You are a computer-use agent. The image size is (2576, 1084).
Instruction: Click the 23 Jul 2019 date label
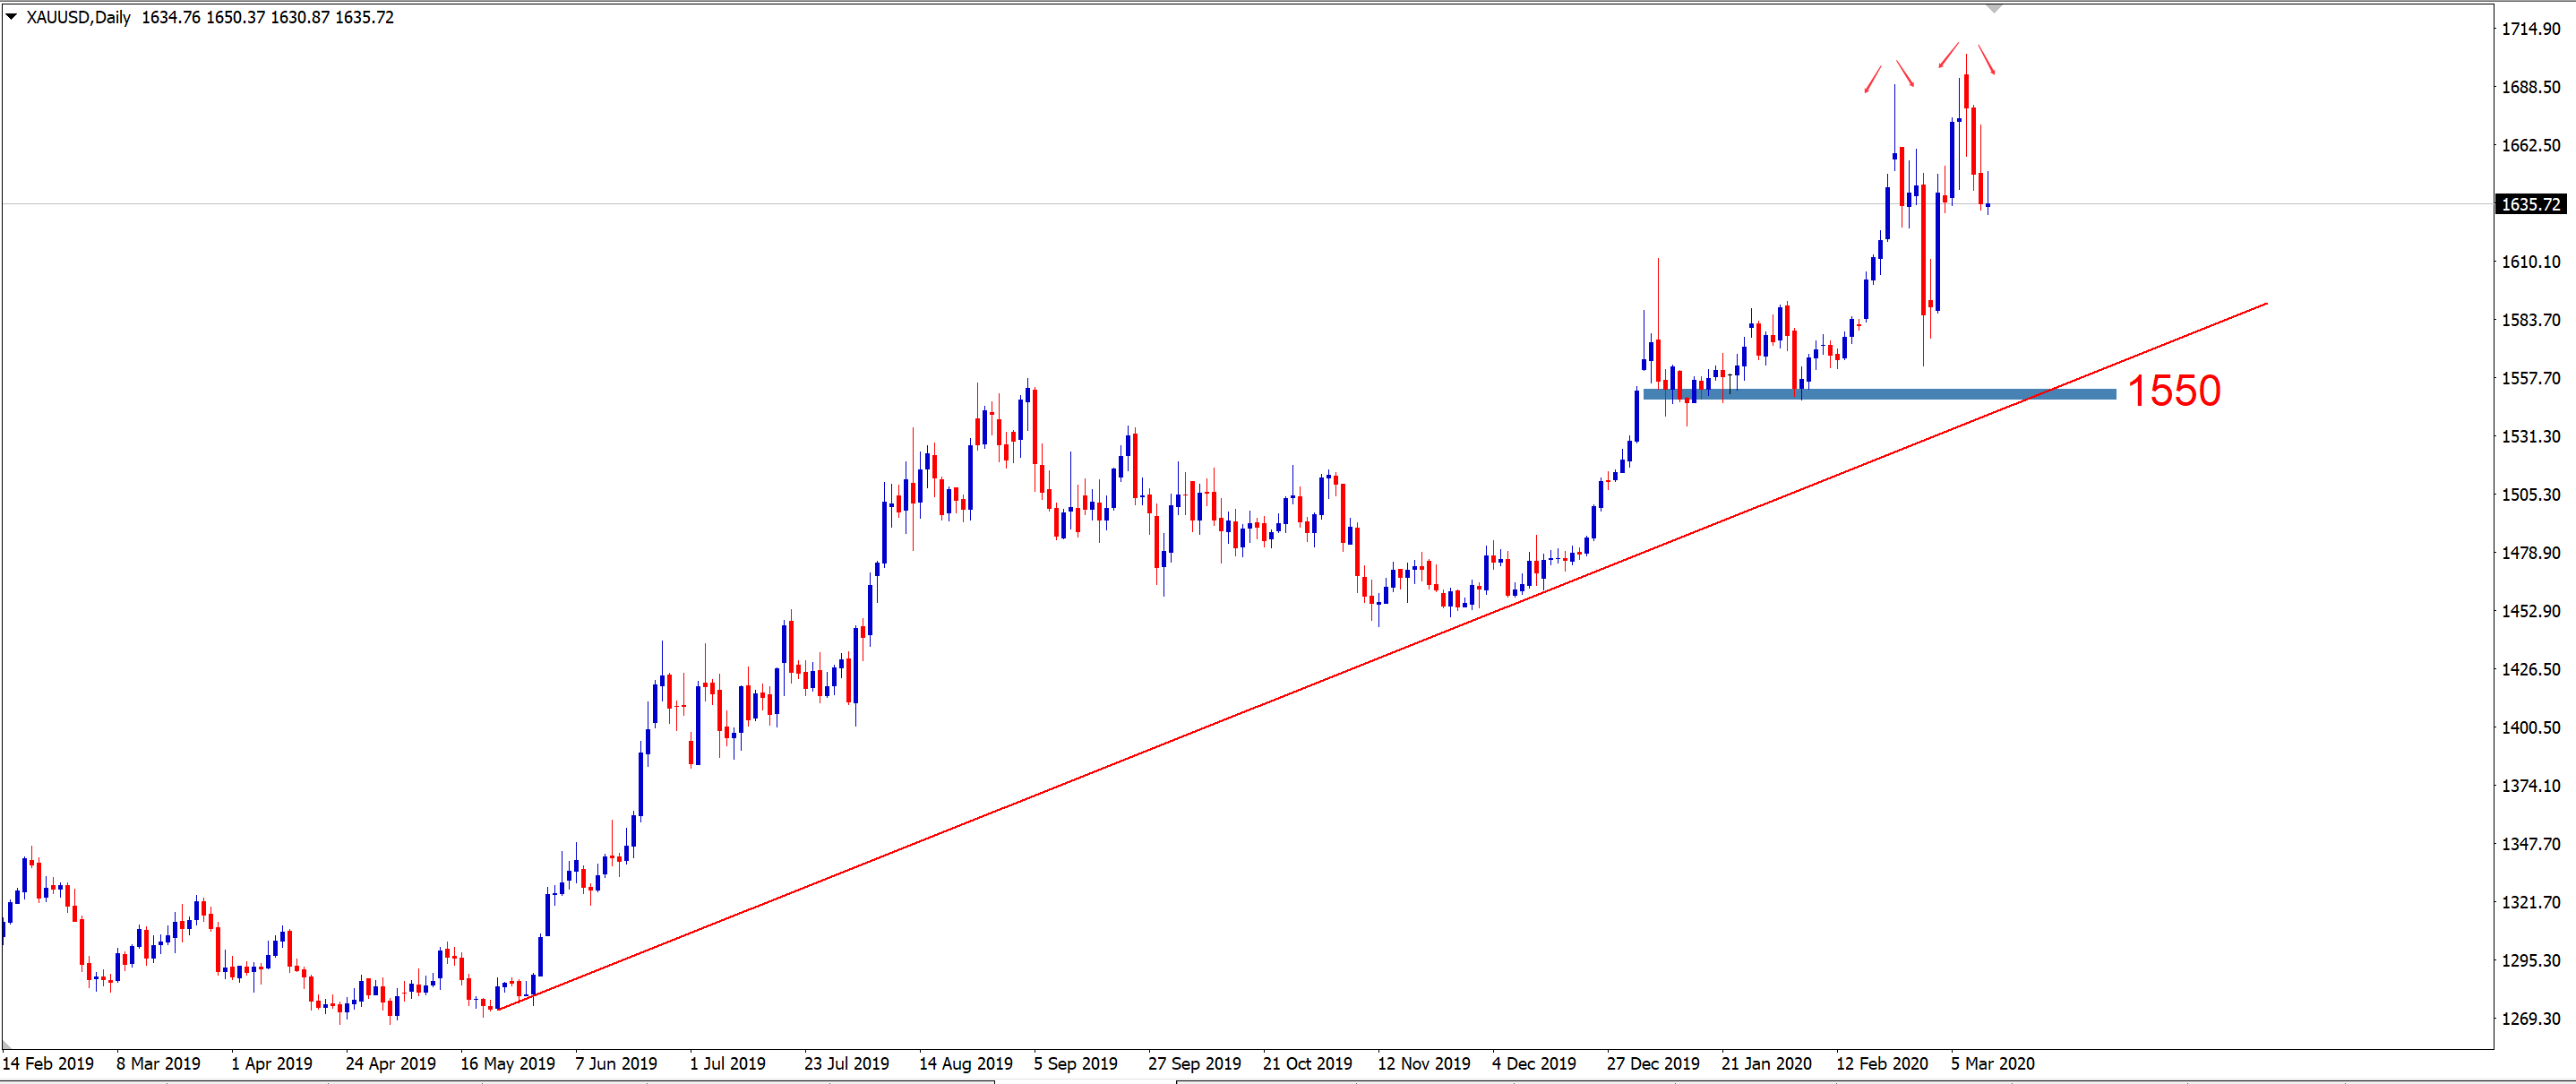(847, 1064)
